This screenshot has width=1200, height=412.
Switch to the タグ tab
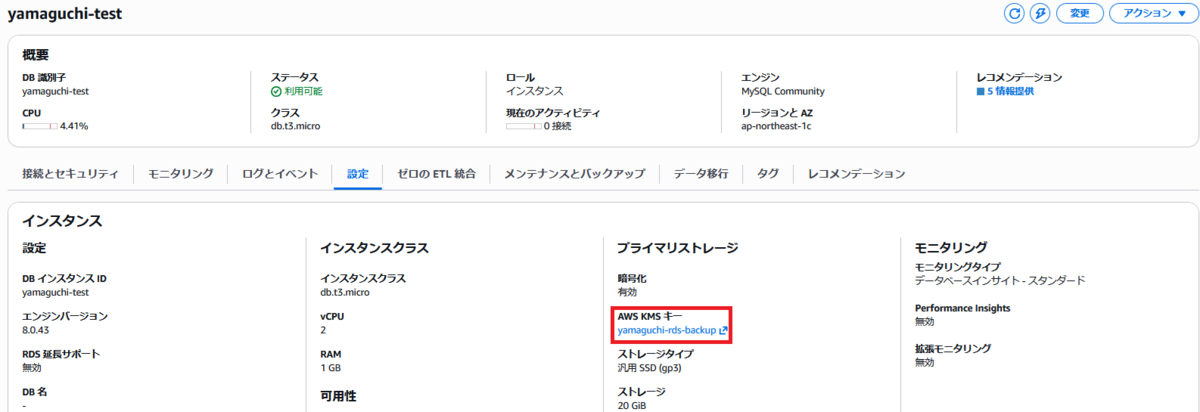[x=768, y=174]
